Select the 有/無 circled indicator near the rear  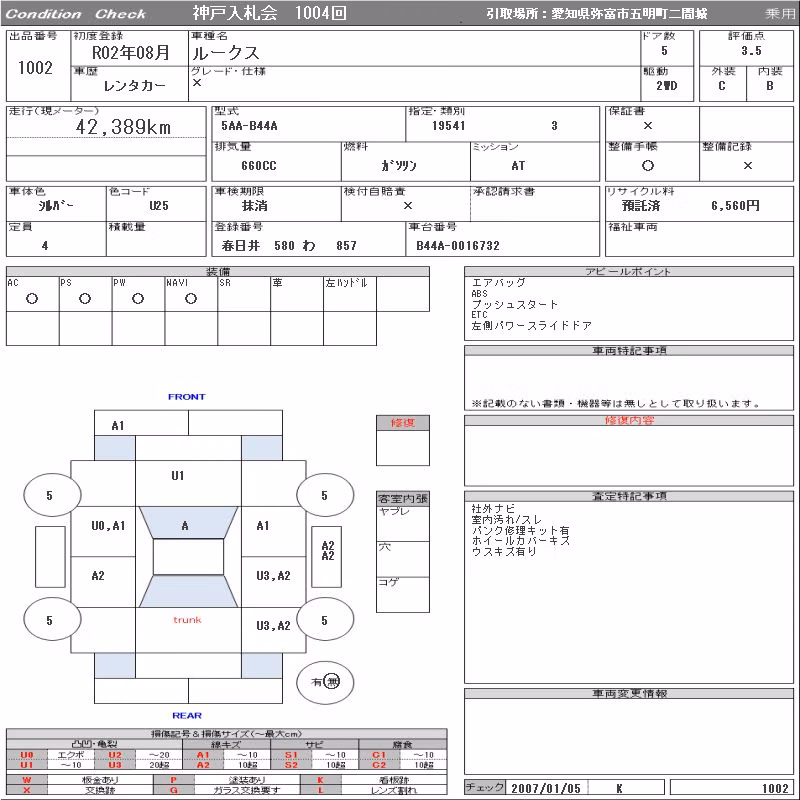click(325, 682)
